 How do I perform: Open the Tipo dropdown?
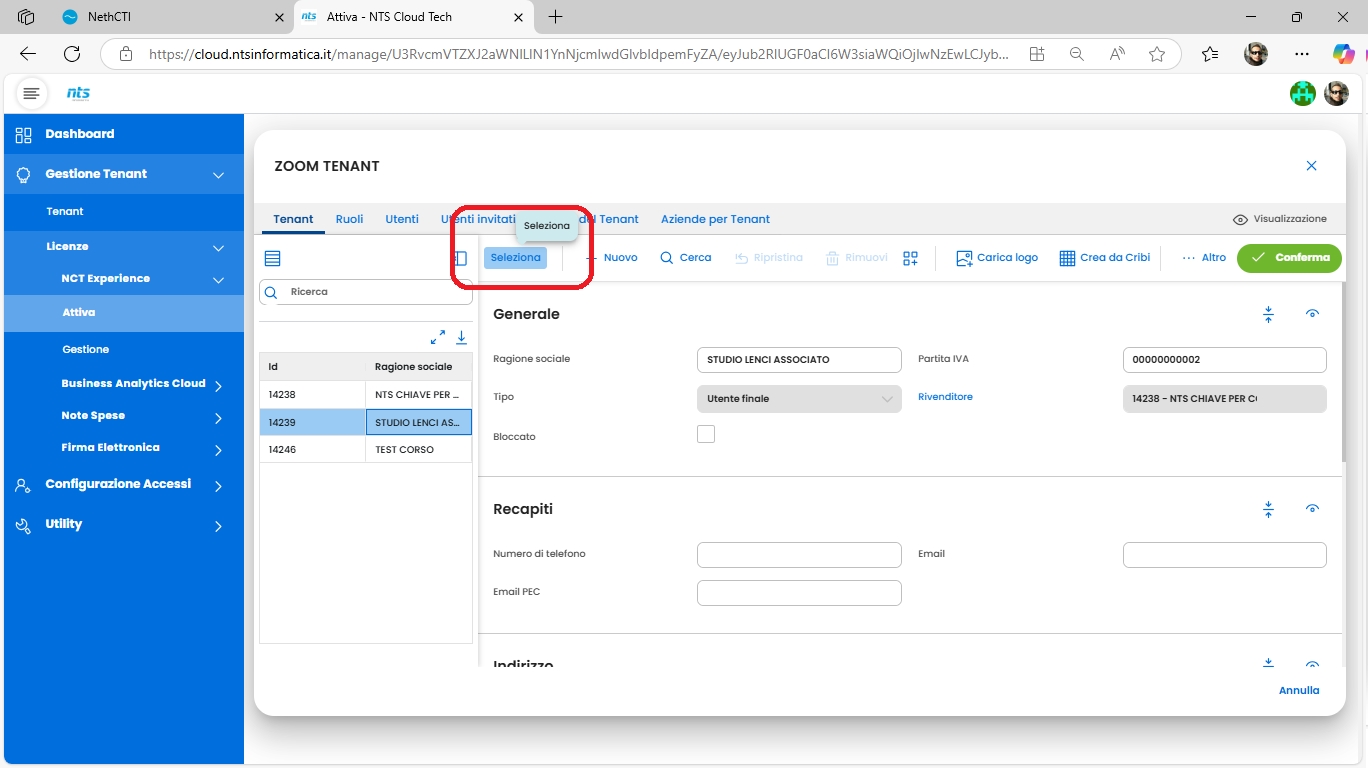799,399
